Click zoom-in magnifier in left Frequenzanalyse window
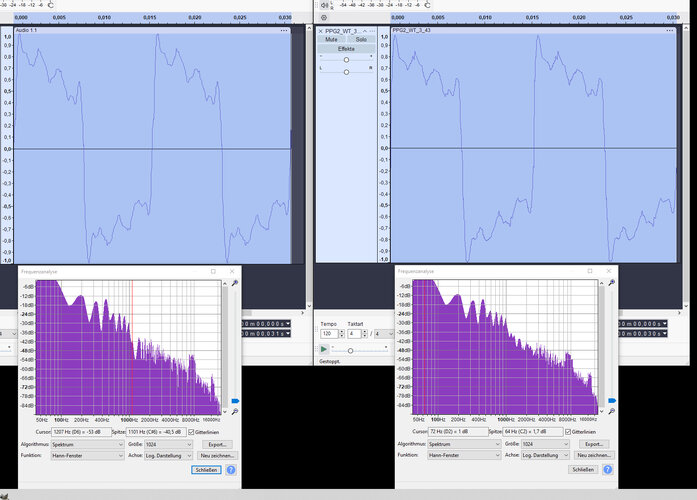 click(x=235, y=283)
